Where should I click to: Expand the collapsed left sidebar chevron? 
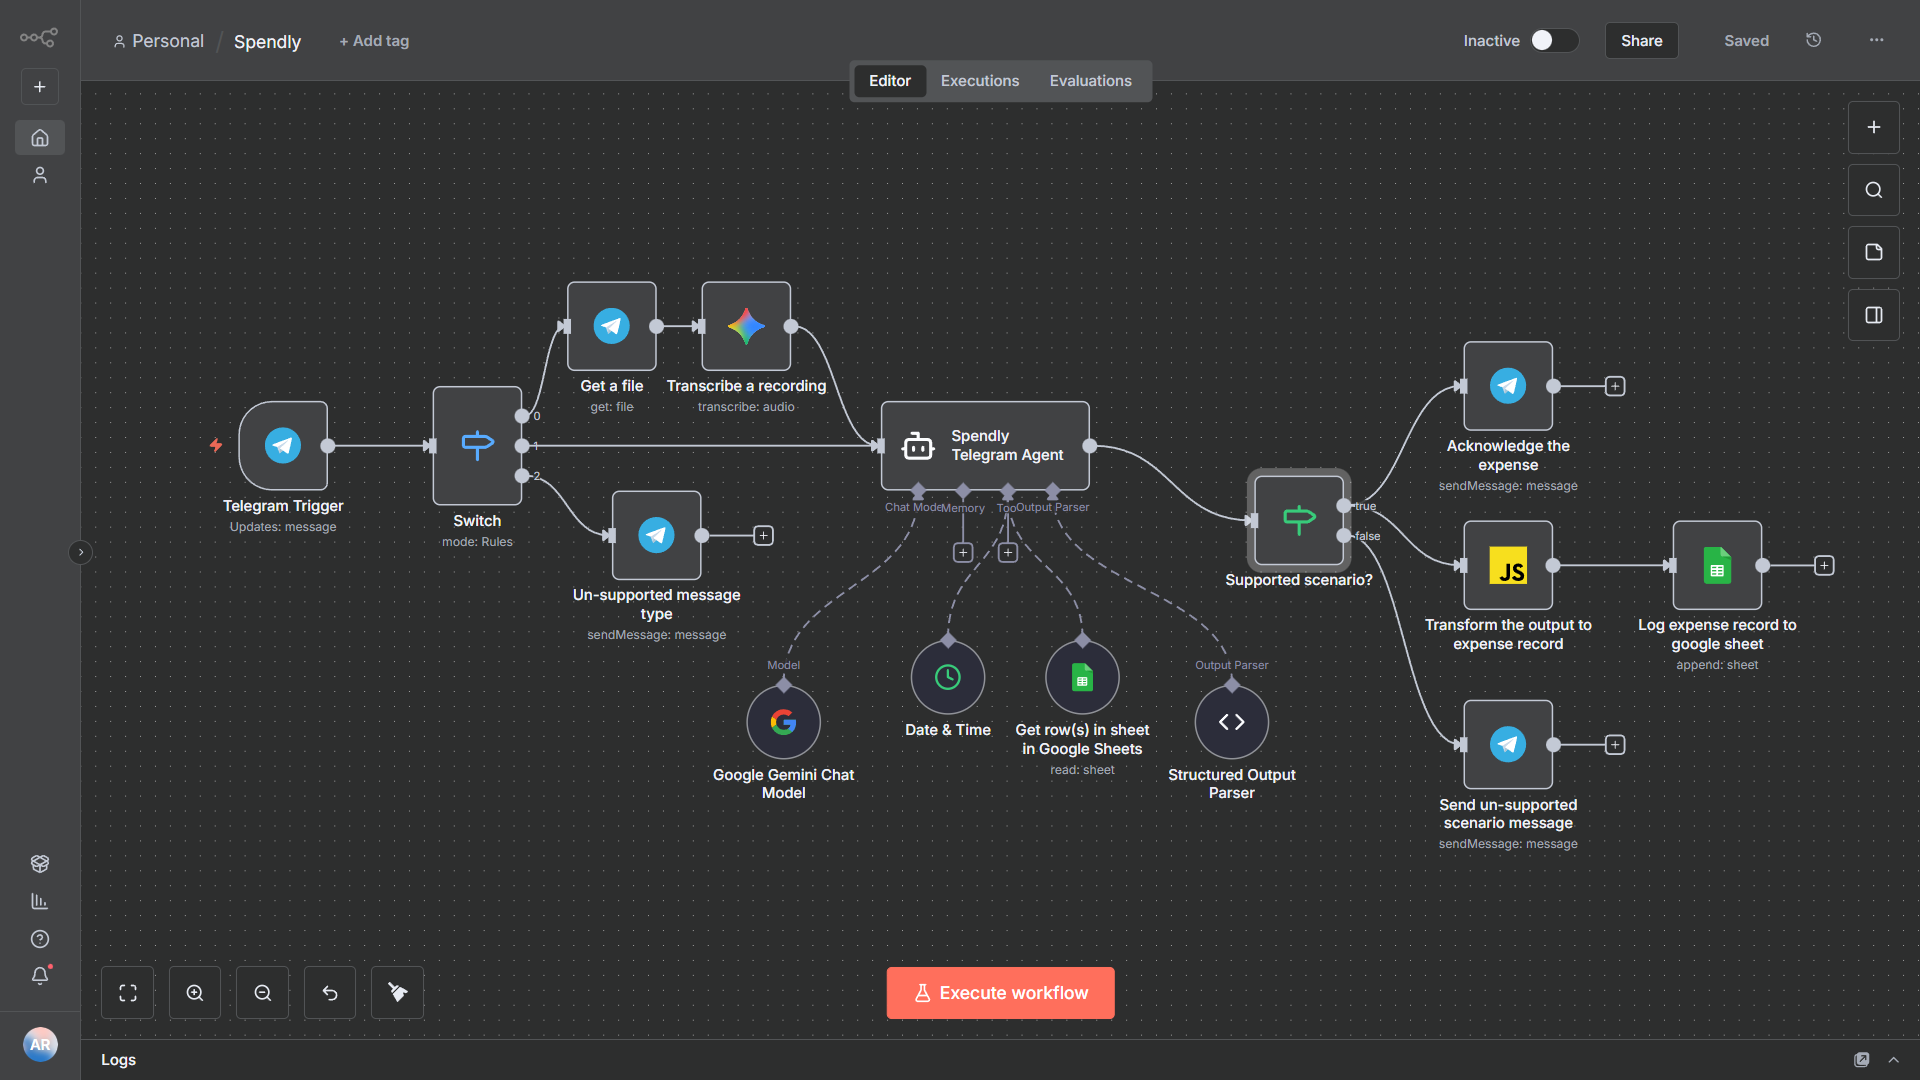(x=81, y=552)
